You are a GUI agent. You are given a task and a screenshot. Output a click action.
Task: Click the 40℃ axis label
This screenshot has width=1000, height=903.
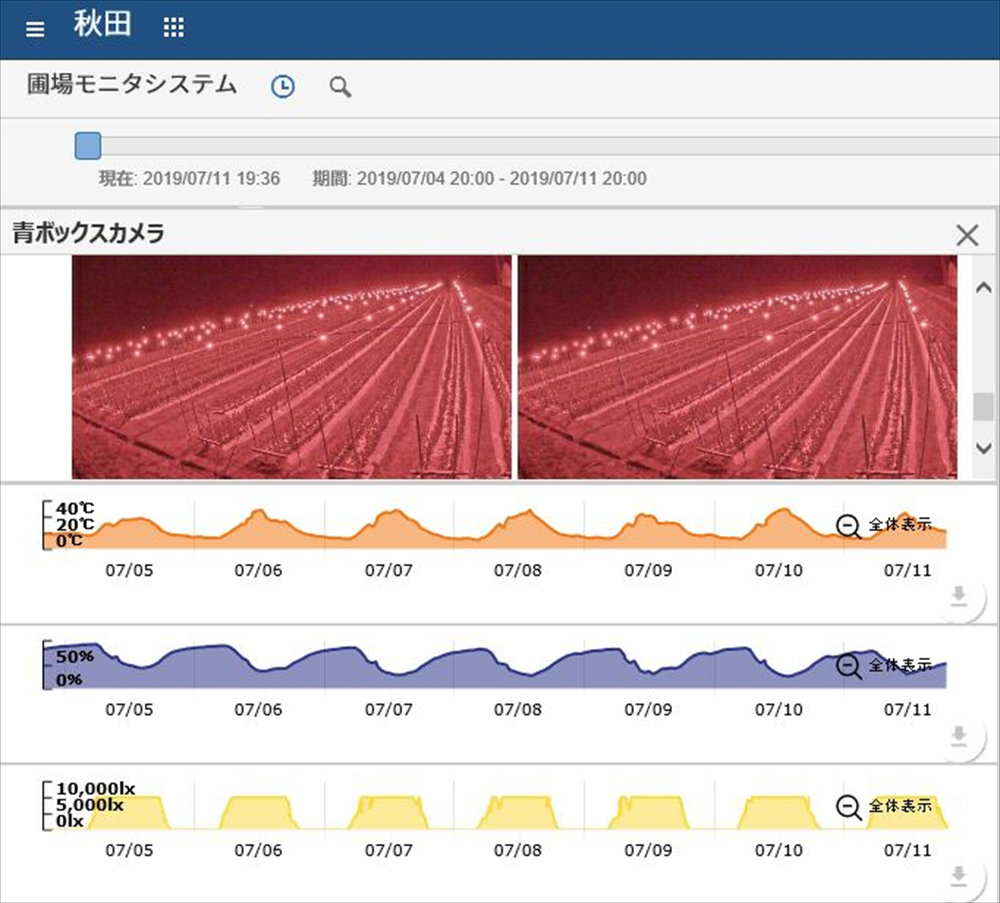pos(75,509)
